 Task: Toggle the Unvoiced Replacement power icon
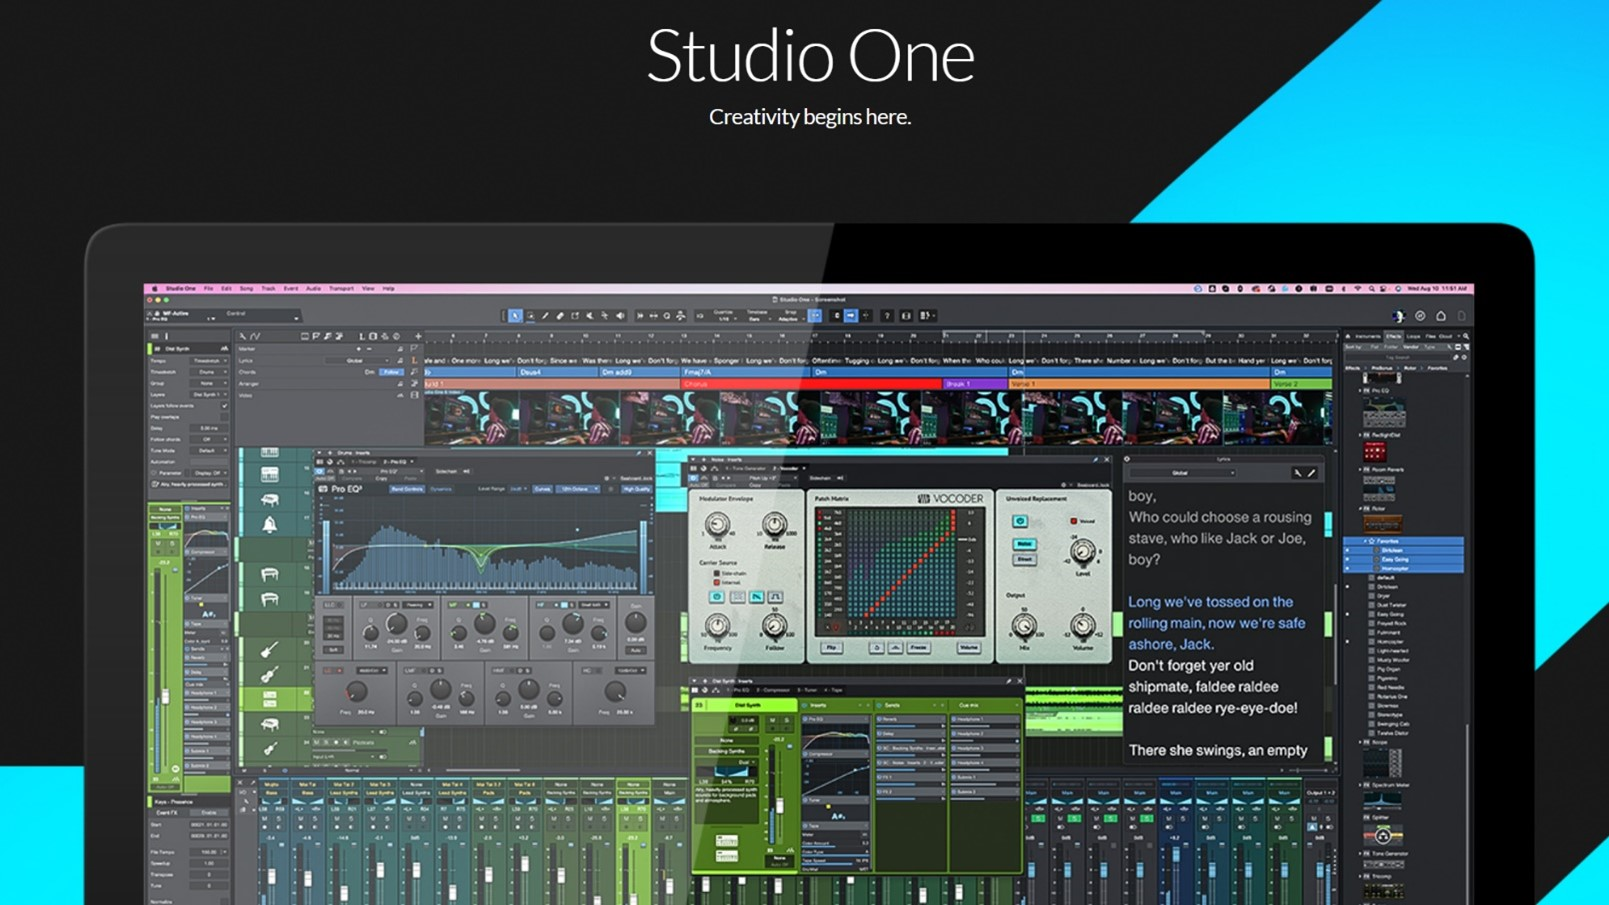point(1020,521)
